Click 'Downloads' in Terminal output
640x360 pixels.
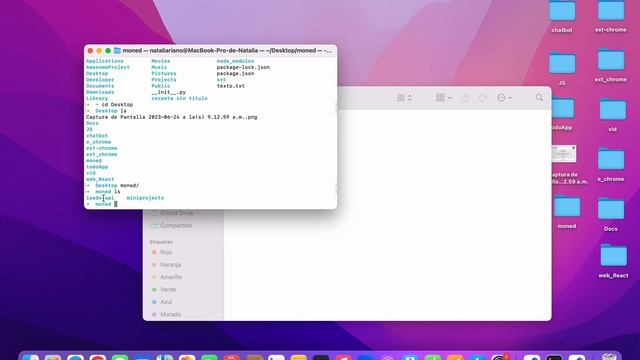100,92
